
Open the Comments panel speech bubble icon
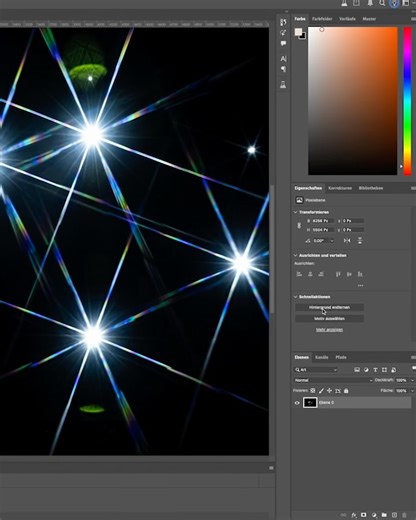click(x=283, y=43)
